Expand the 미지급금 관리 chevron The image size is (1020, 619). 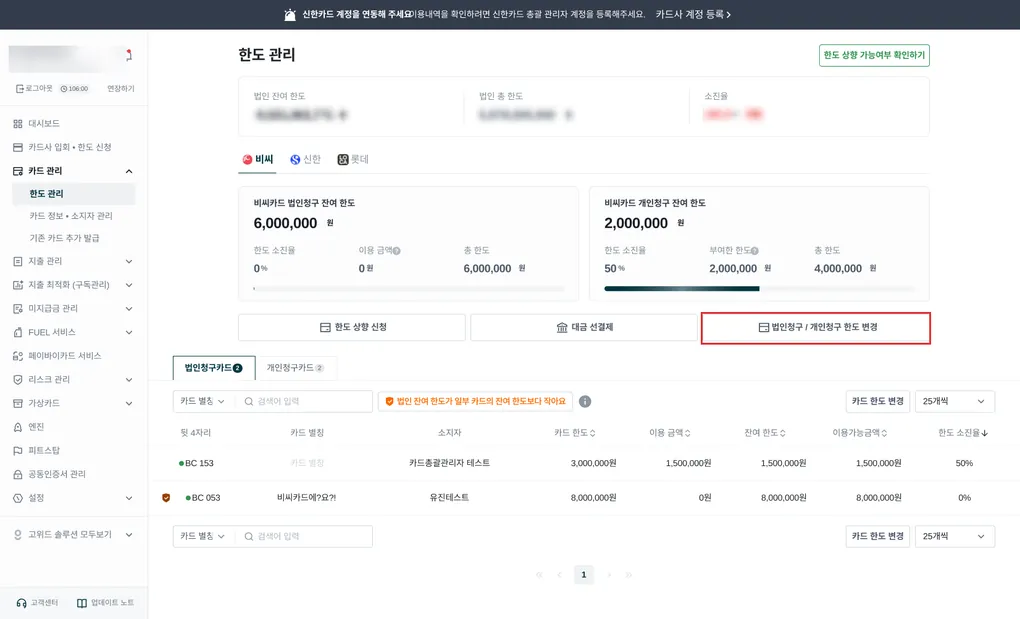pos(129,309)
